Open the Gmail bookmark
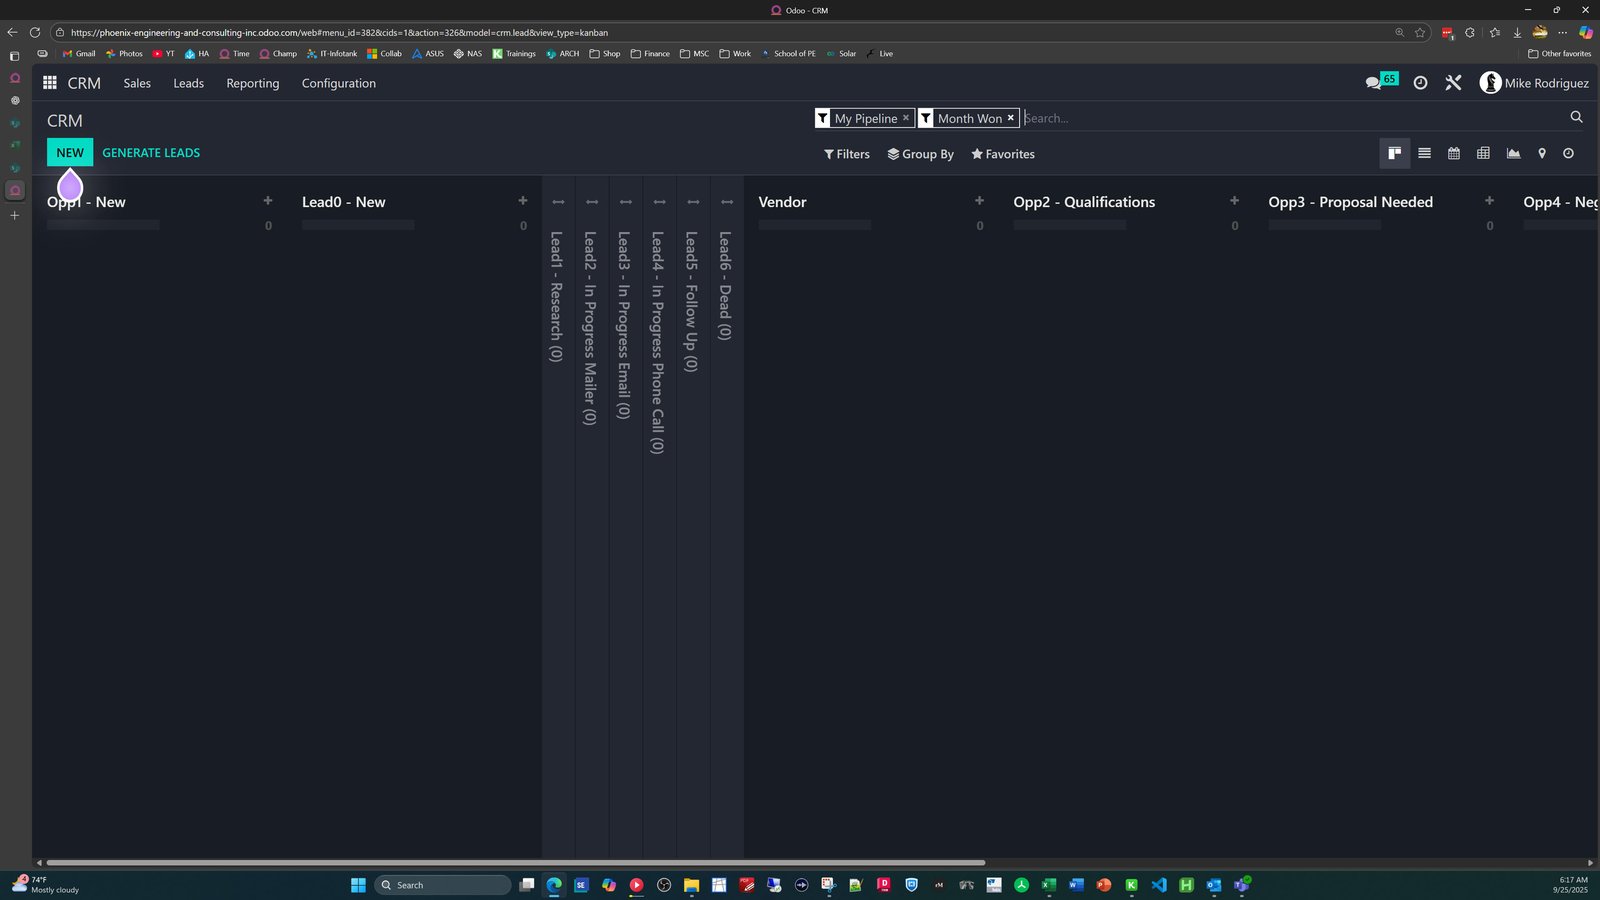This screenshot has height=900, width=1600. [79, 54]
